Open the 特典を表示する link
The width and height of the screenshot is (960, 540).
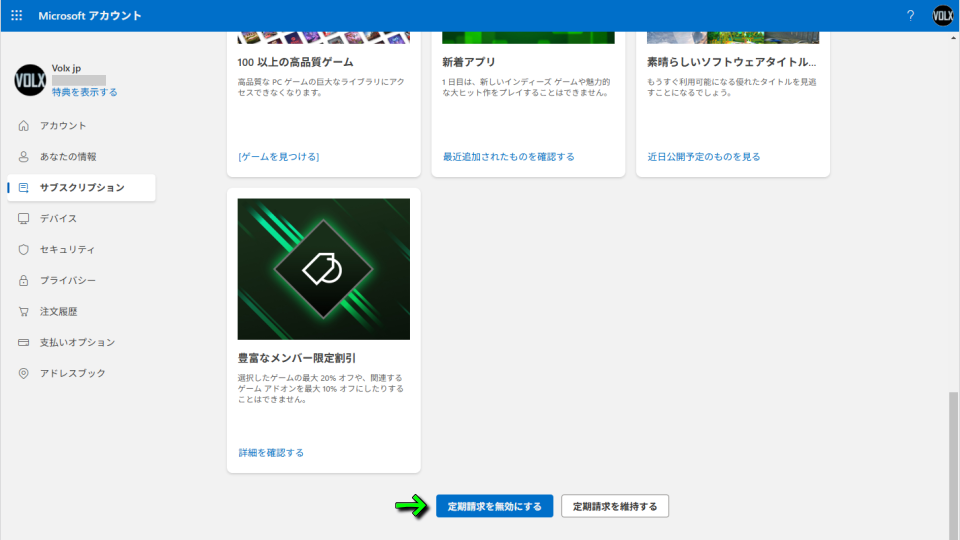coord(85,92)
